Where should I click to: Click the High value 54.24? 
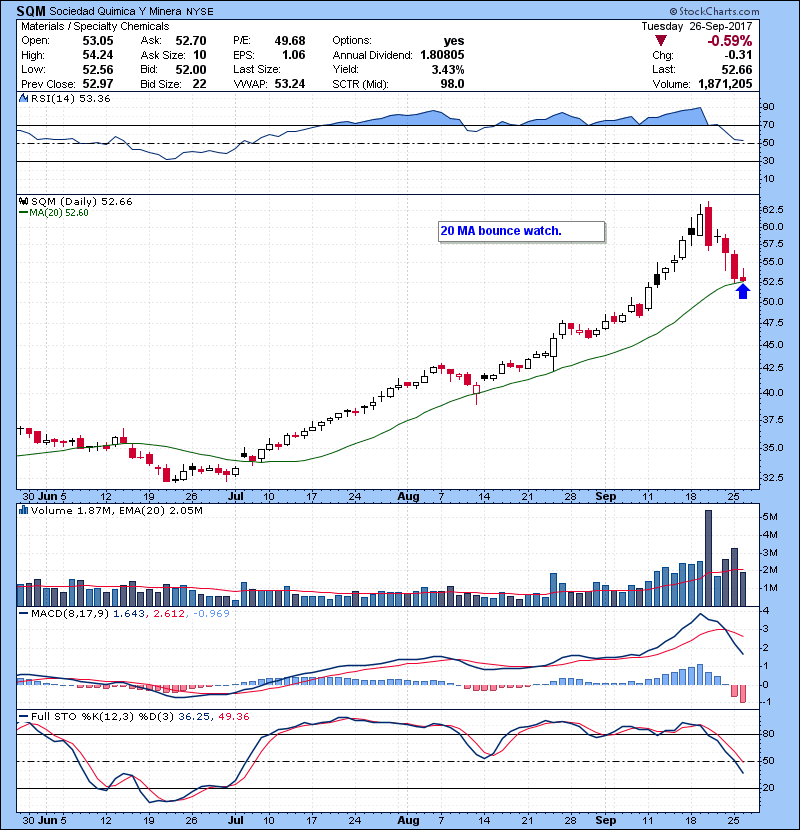[x=97, y=55]
